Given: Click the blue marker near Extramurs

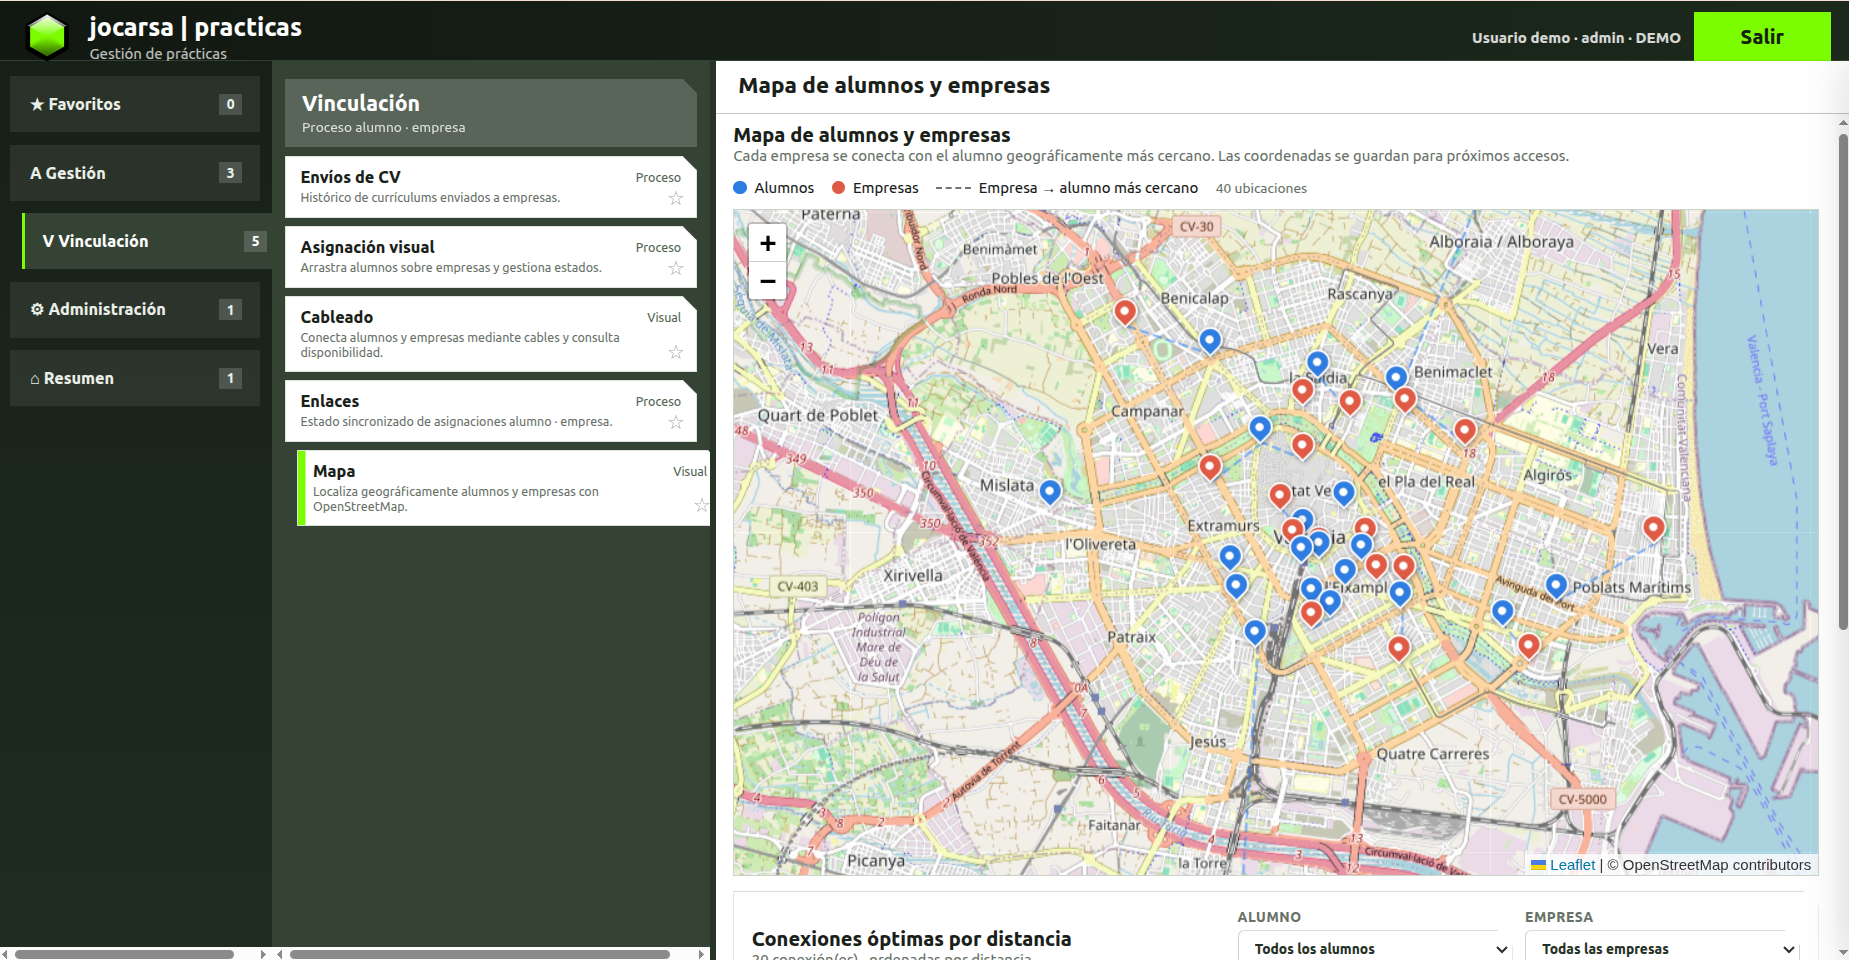Looking at the screenshot, I should click(x=1230, y=556).
